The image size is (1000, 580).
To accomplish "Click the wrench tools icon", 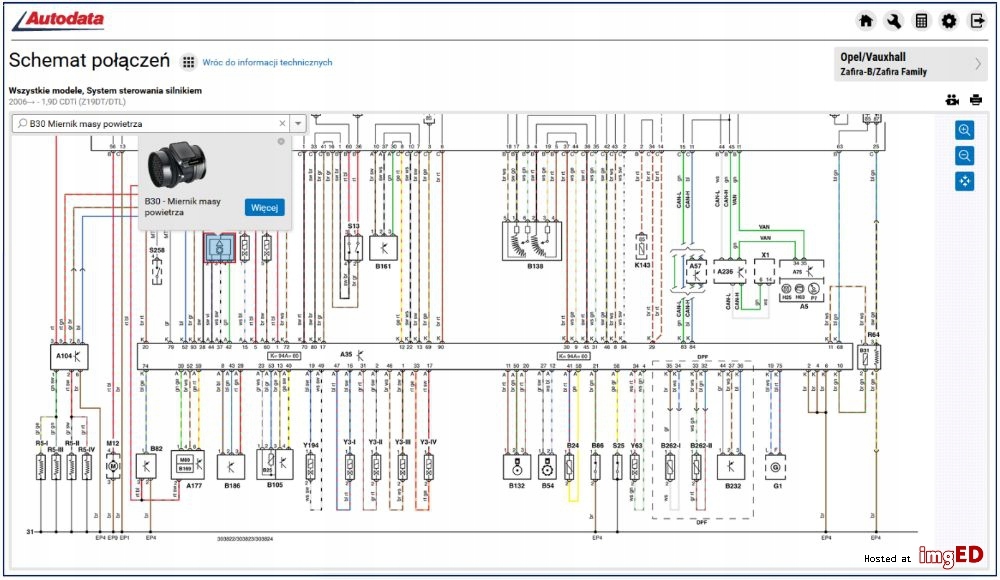I will [893, 21].
